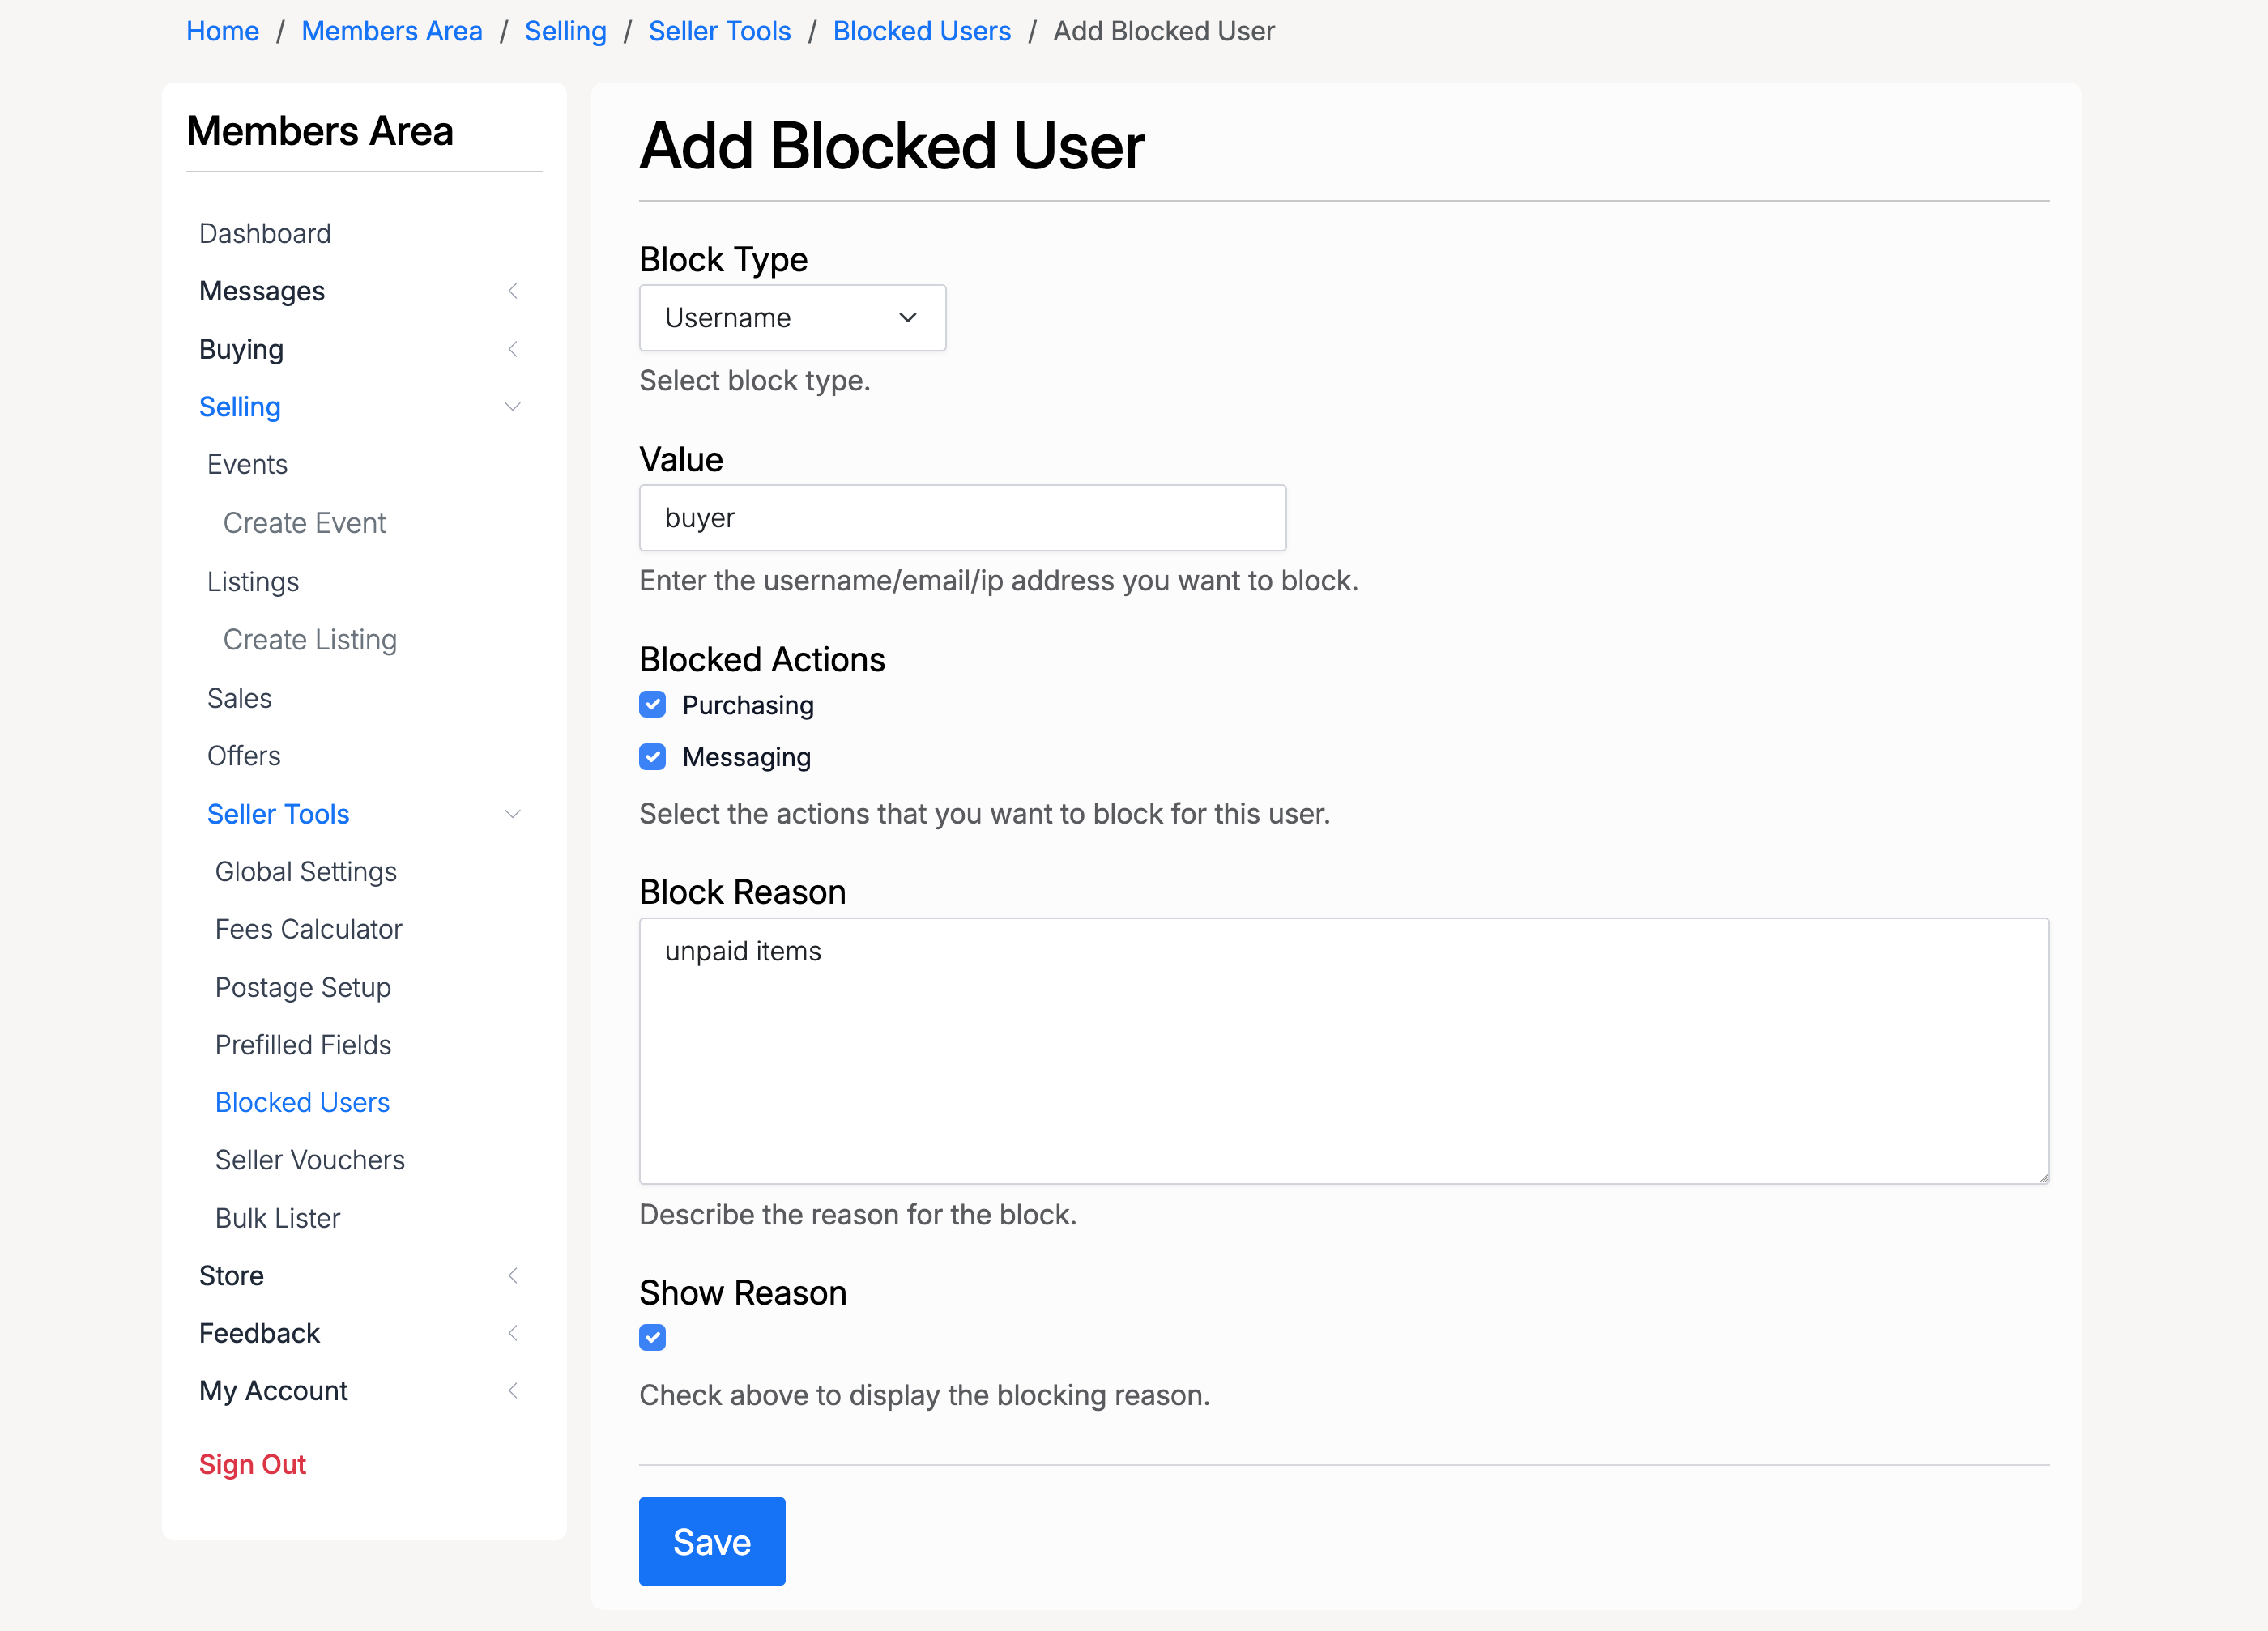Open Global Settings under Seller Tools

306,872
